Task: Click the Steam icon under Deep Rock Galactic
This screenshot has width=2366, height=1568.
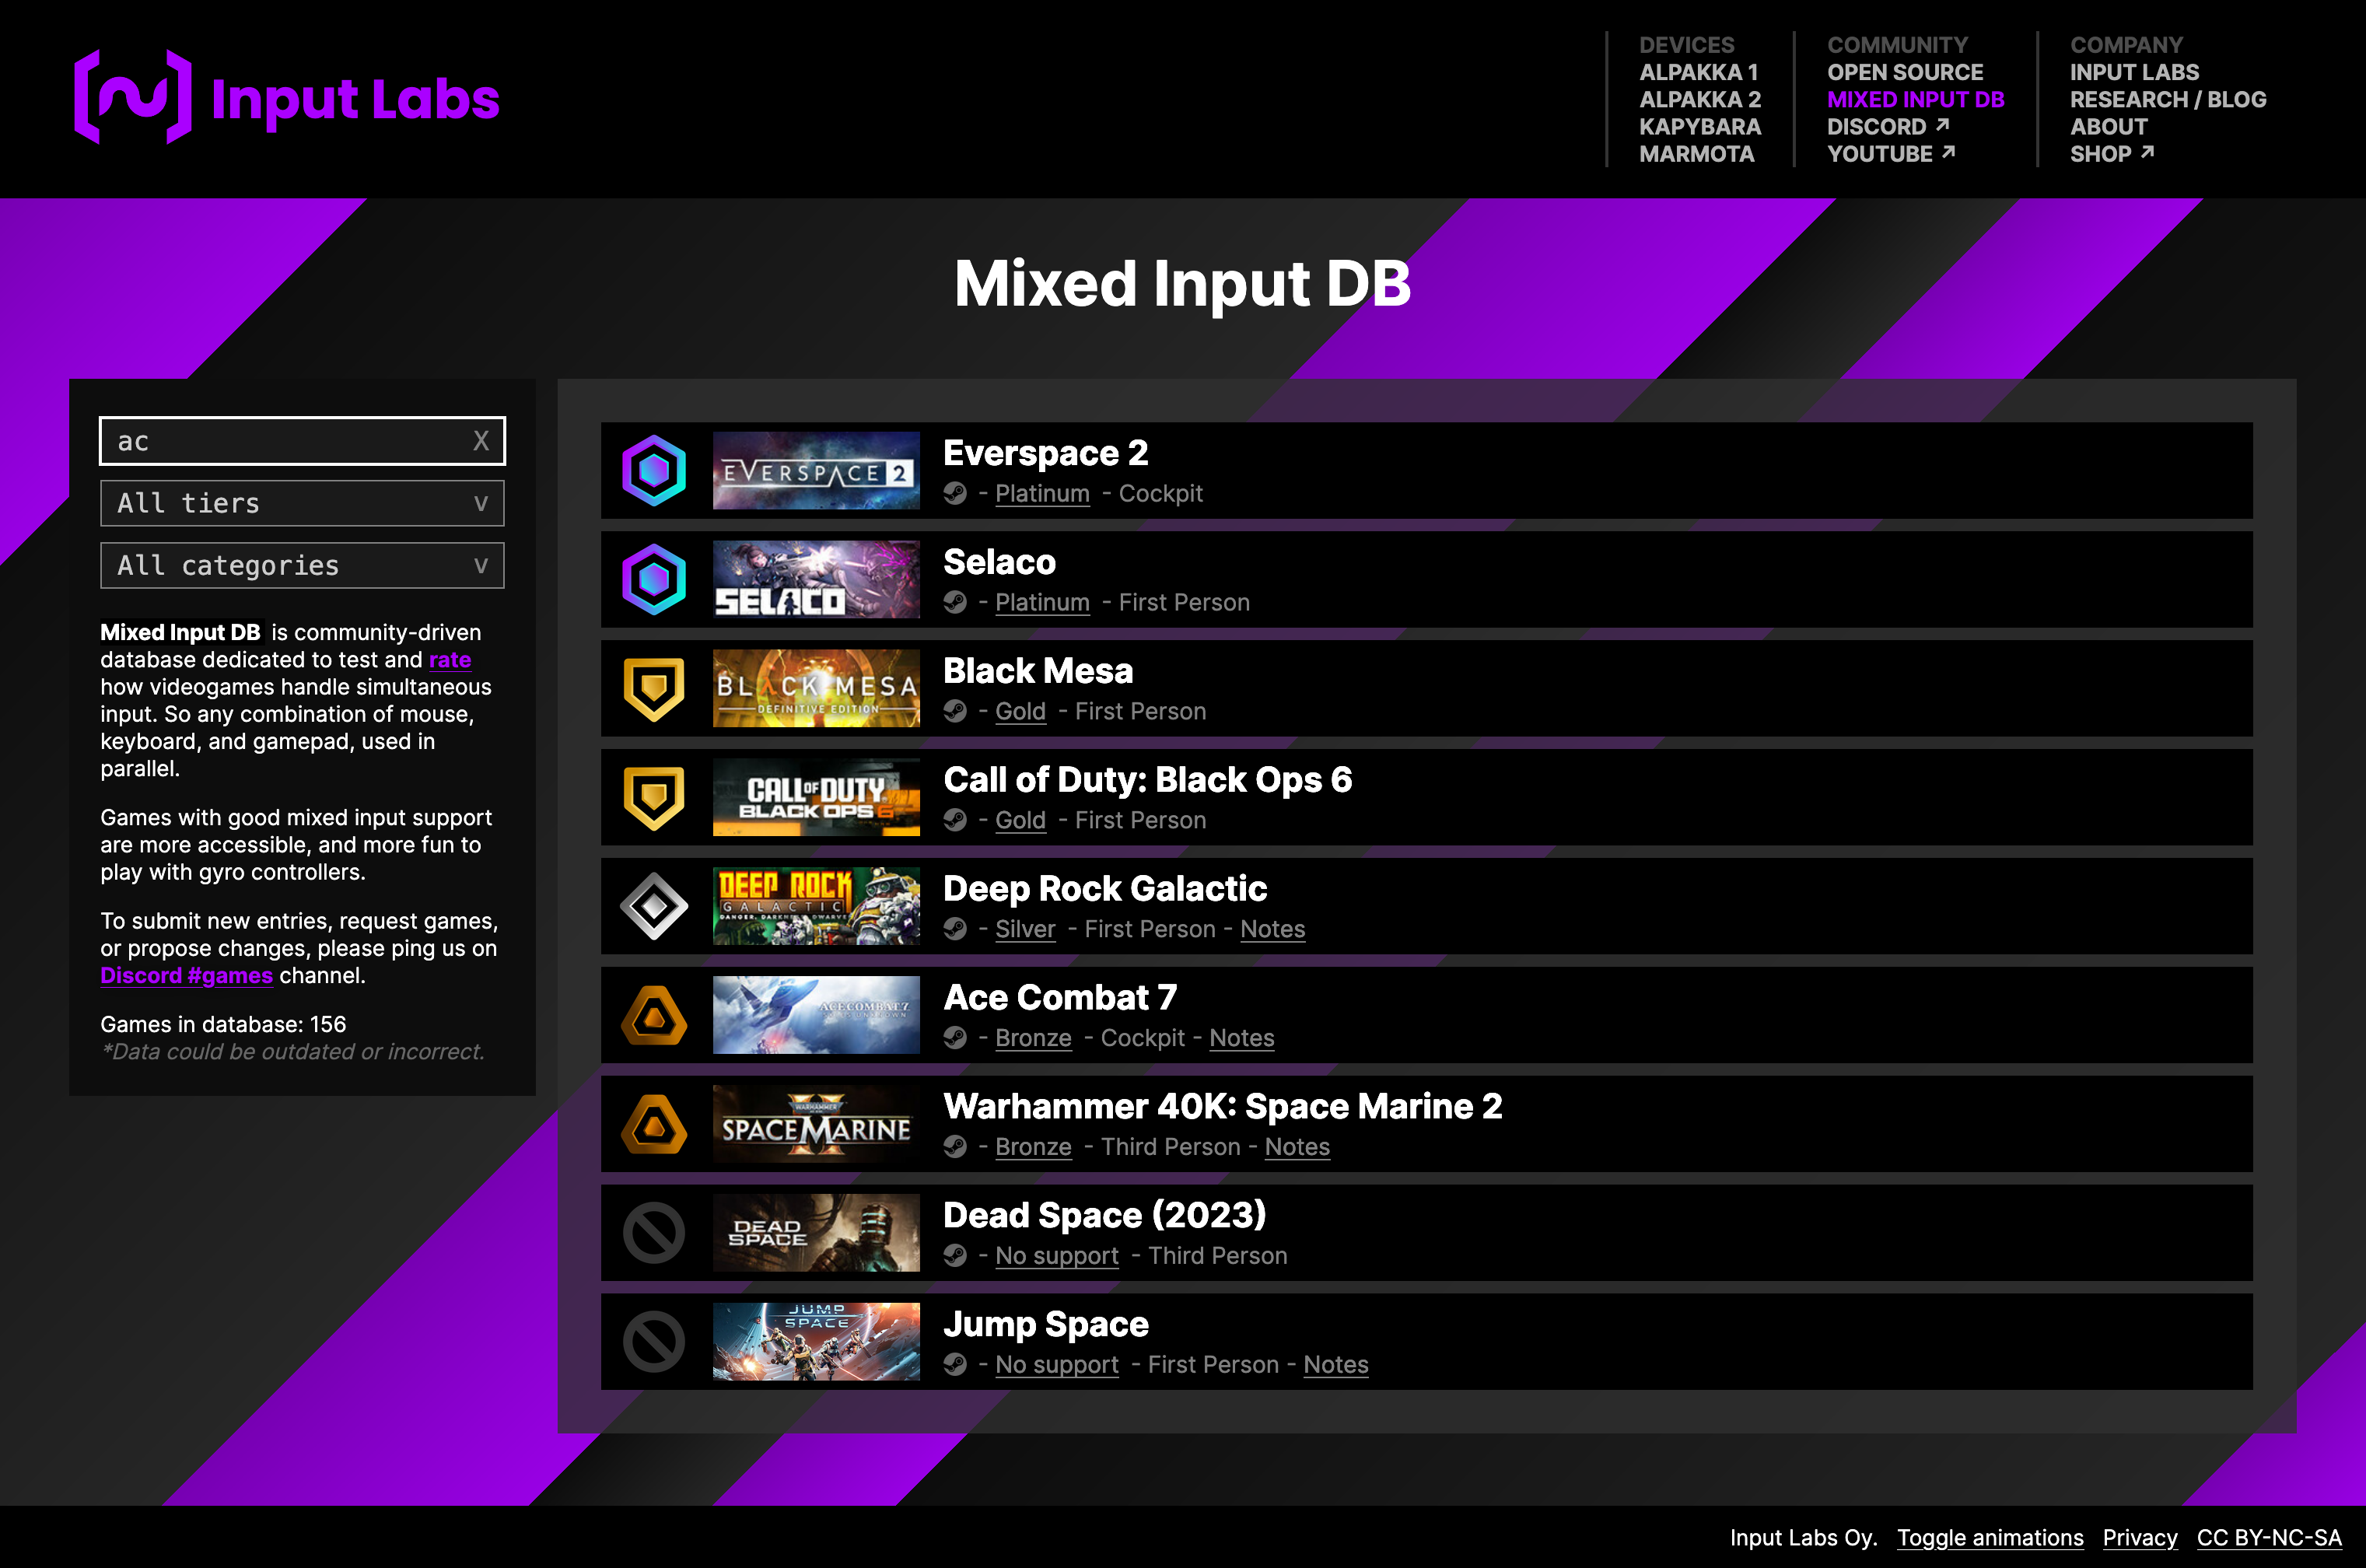Action: tap(955, 930)
